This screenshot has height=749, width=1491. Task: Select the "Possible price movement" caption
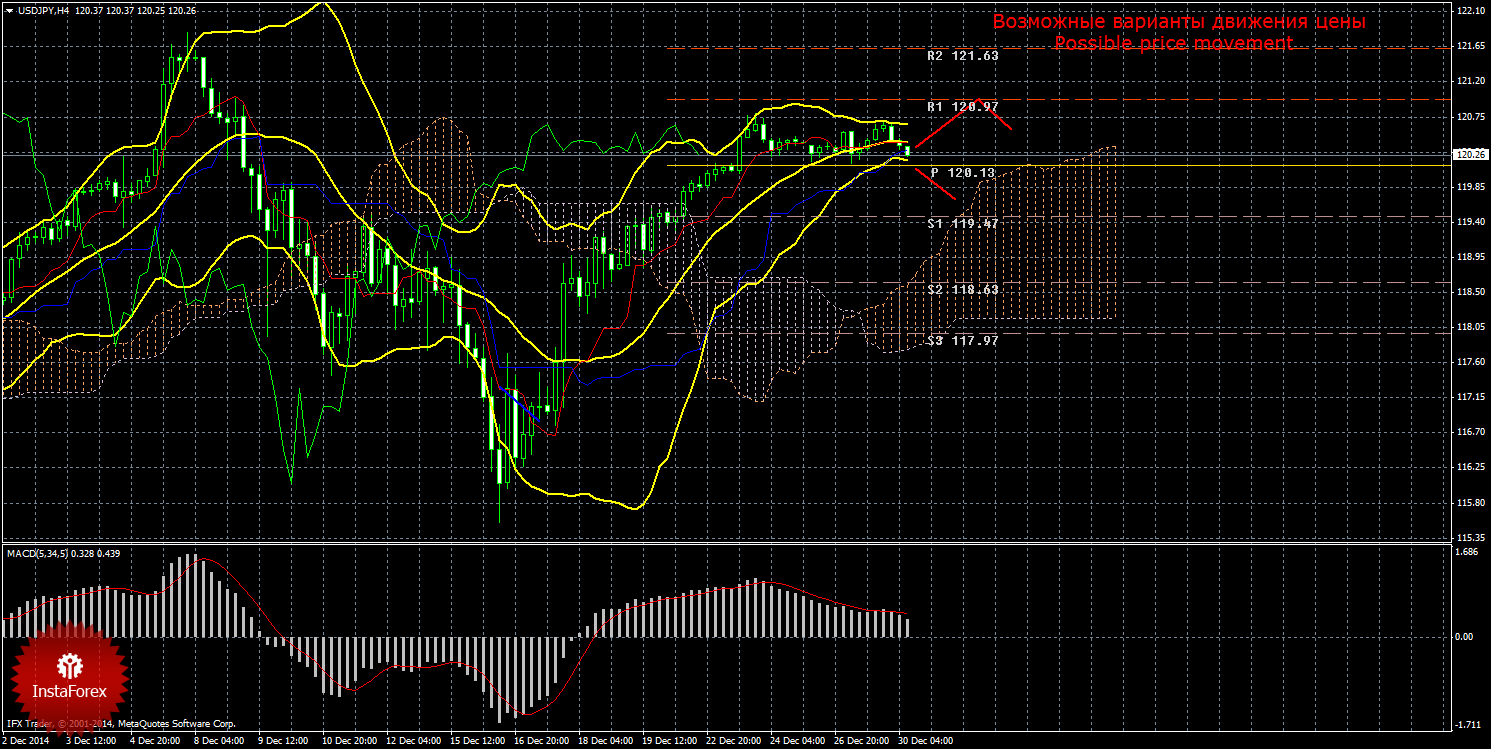tap(1173, 43)
